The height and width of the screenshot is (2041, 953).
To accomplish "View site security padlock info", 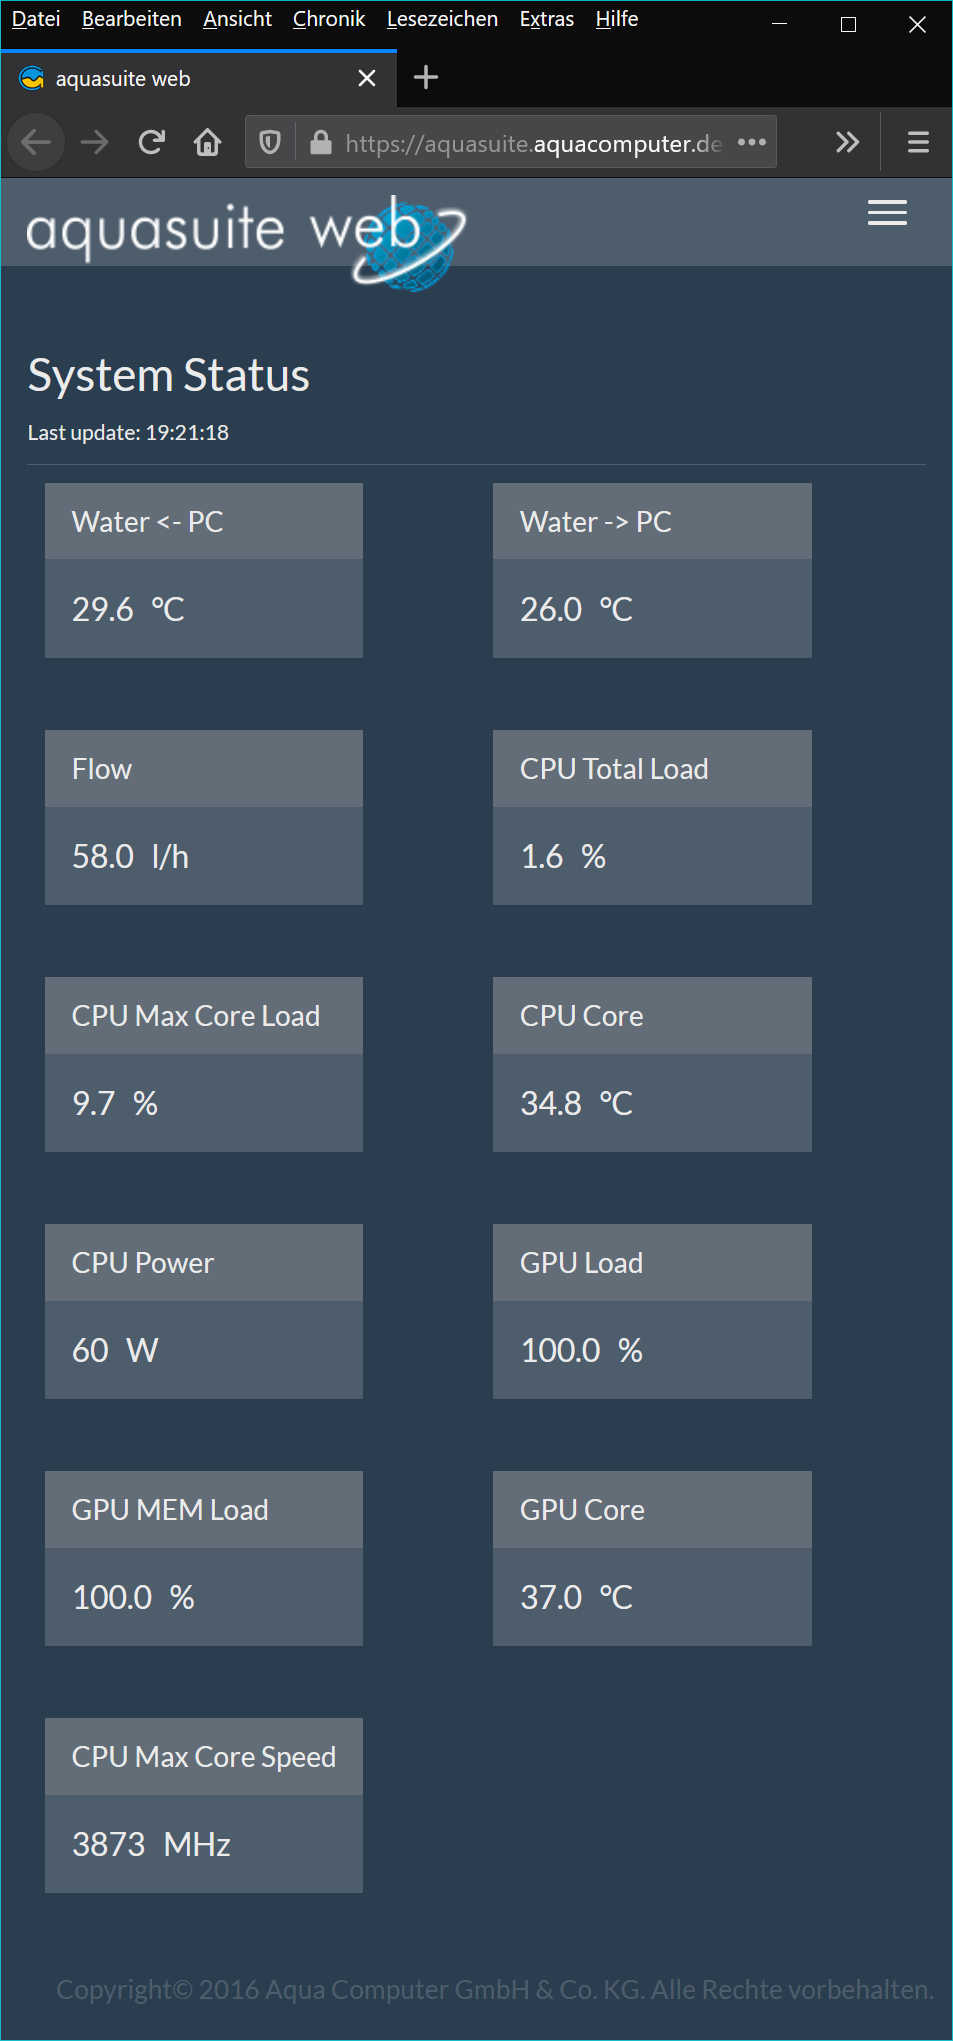I will [x=320, y=143].
